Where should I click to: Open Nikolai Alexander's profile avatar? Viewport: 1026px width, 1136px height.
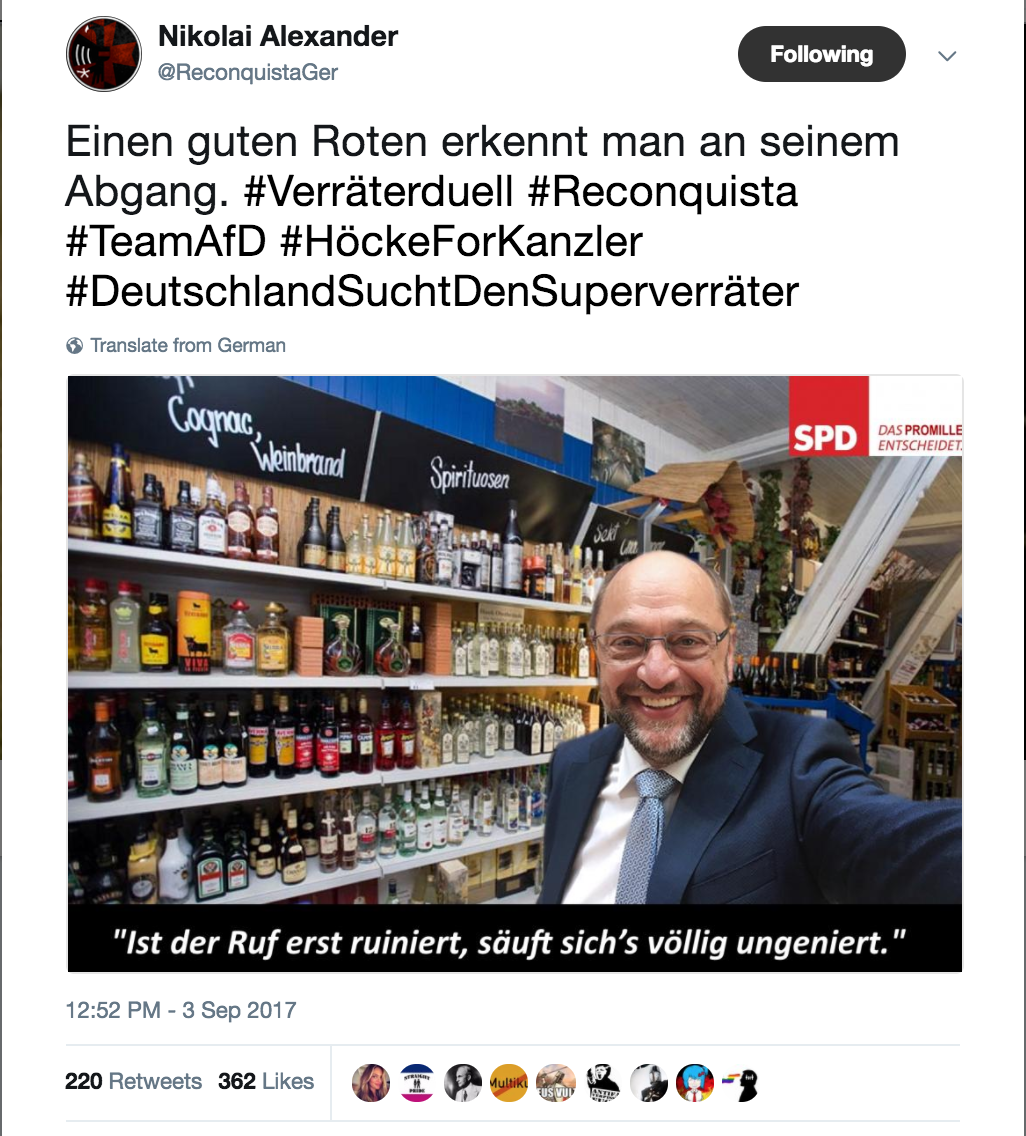[104, 54]
